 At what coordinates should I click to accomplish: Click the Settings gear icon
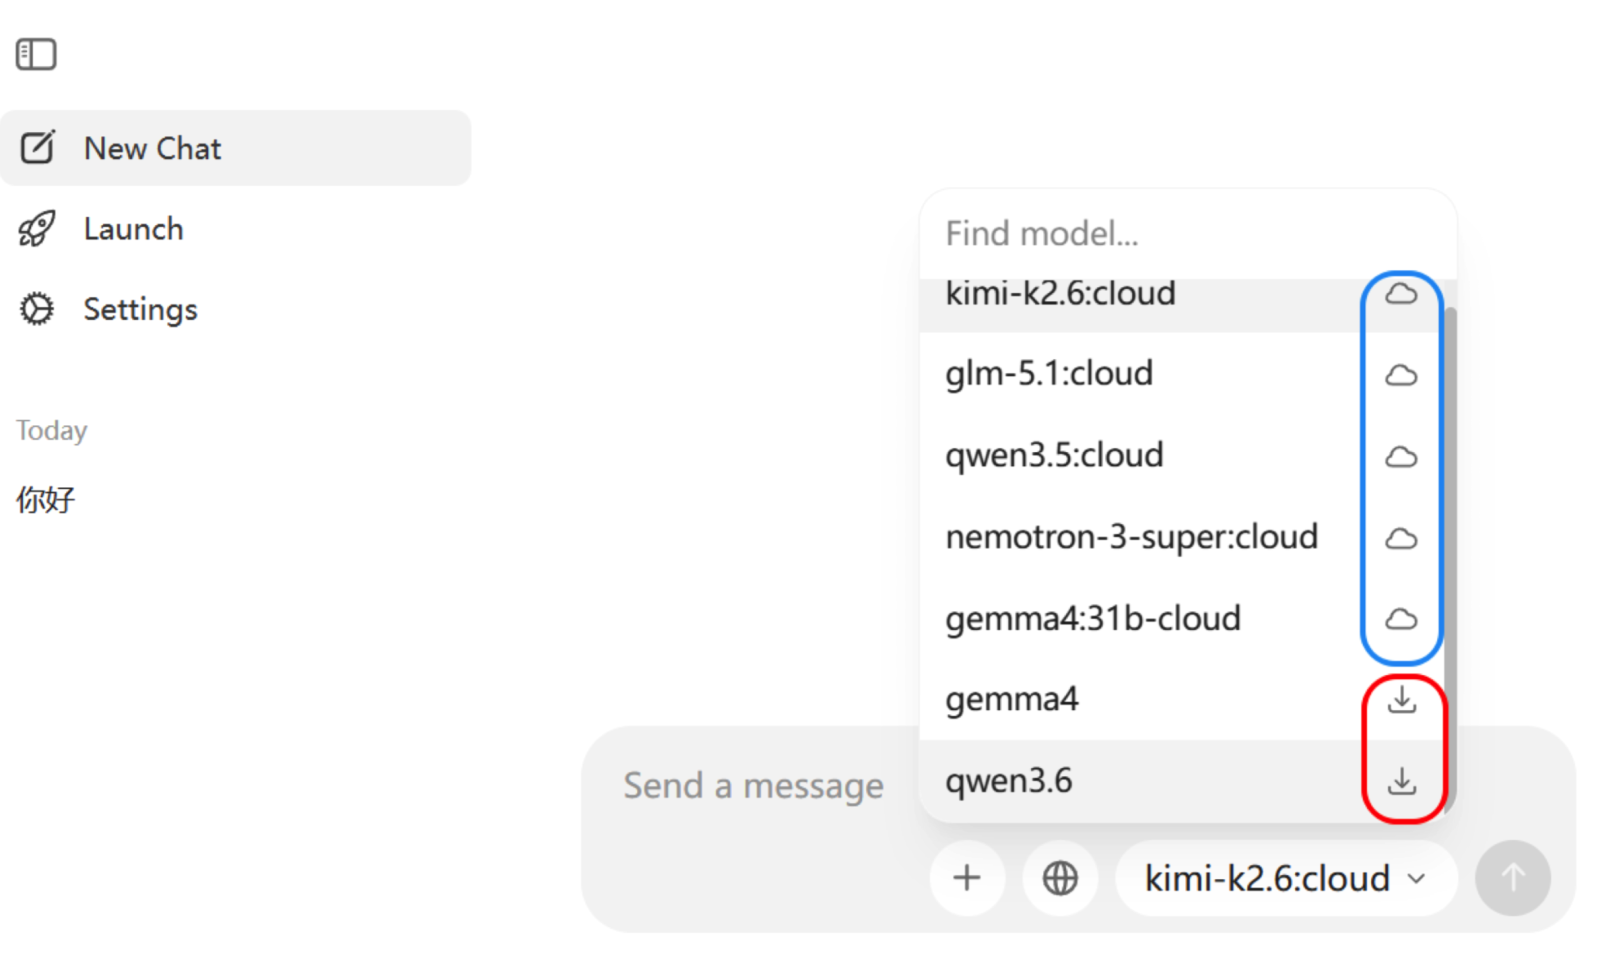tap(37, 309)
